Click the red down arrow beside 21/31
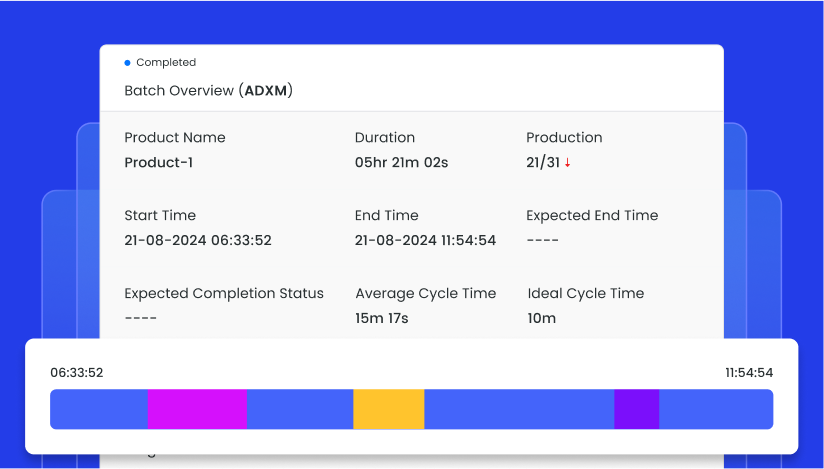Screen dimensions: 824x469 pyautogui.click(x=568, y=163)
